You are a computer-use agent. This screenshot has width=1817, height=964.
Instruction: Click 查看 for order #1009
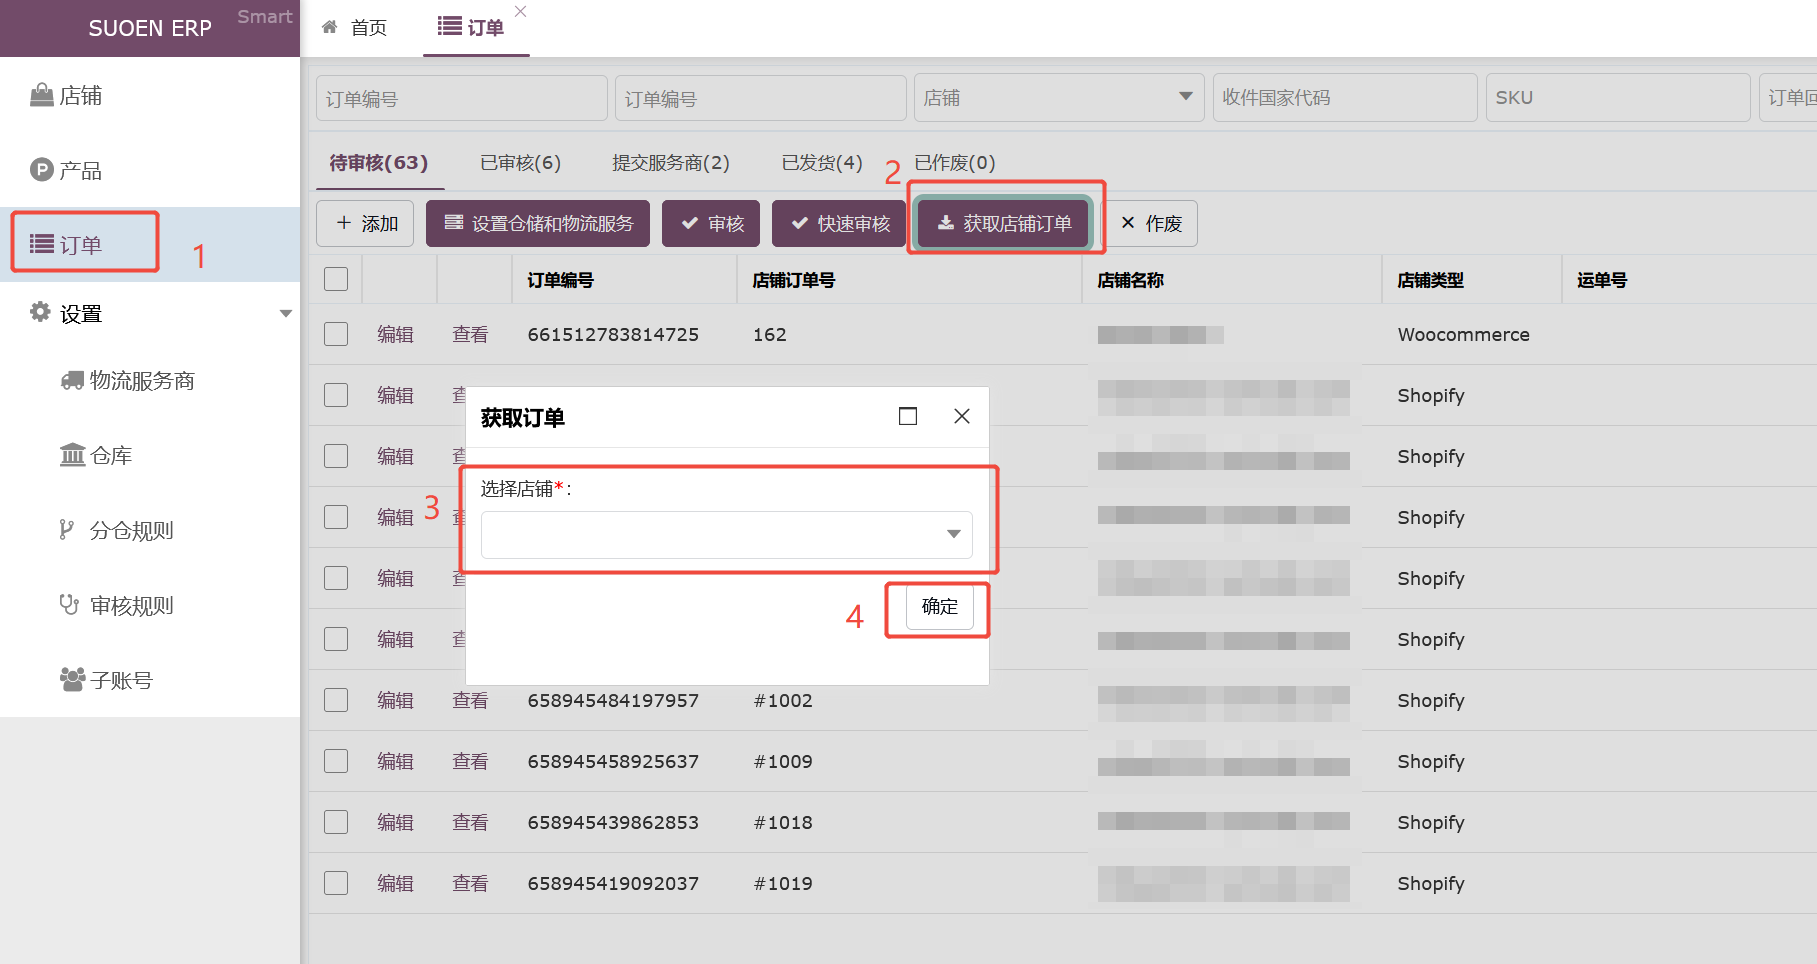click(x=471, y=761)
